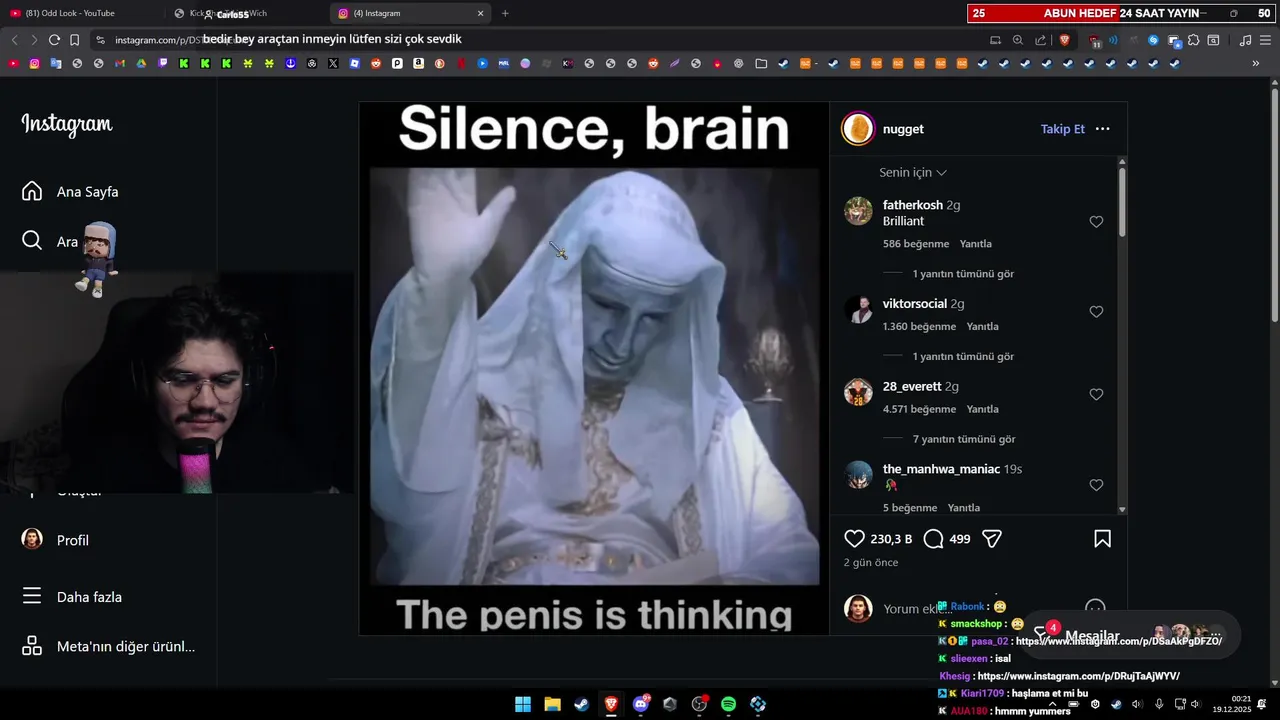The width and height of the screenshot is (1280, 720).
Task: Close the Instagram tab
Action: [480, 13]
